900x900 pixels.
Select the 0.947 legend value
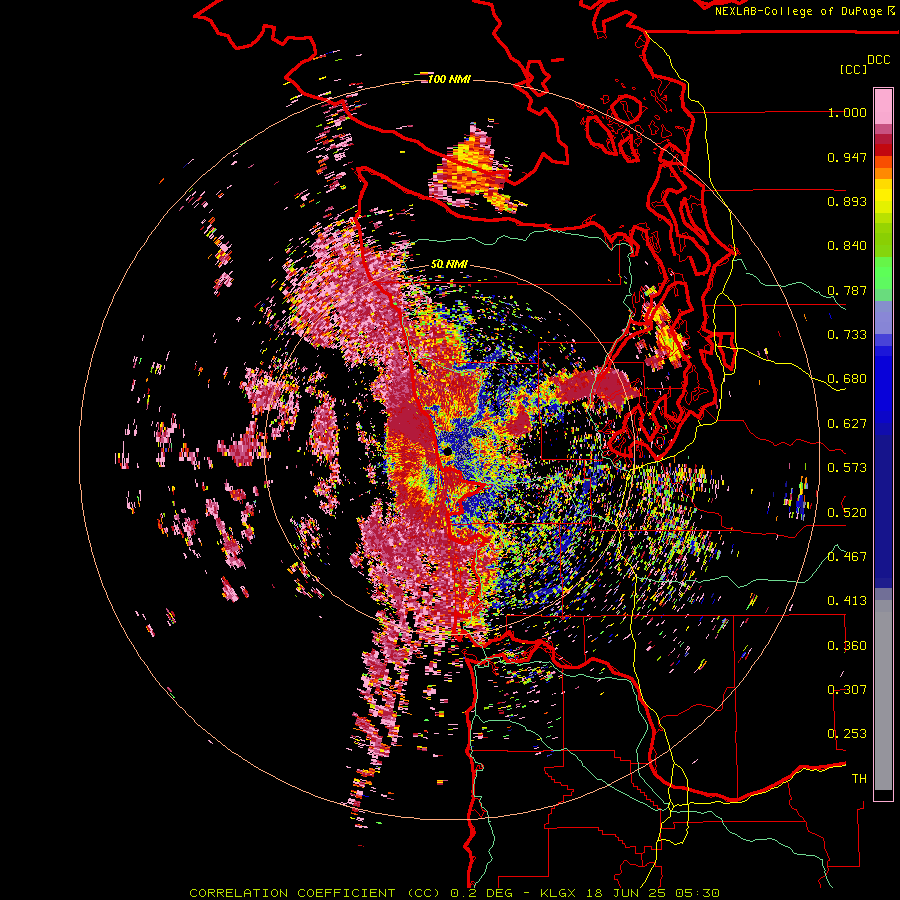[847, 157]
